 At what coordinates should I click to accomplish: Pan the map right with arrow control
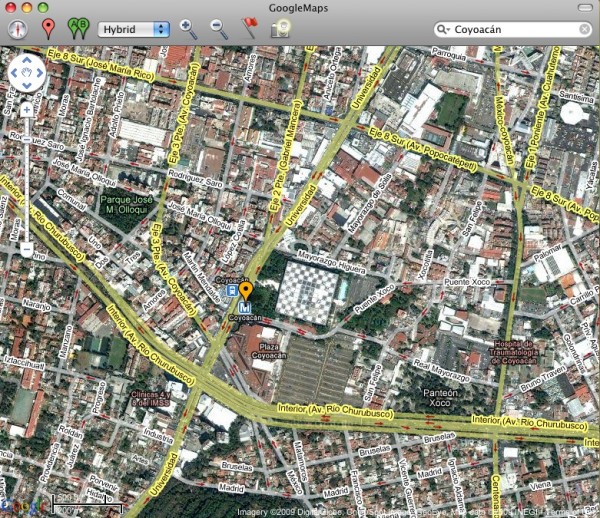39,73
